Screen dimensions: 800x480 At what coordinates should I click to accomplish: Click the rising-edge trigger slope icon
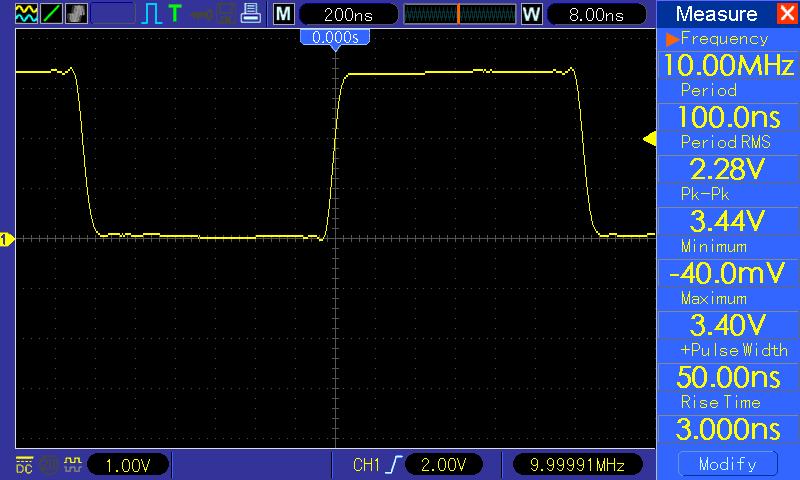click(394, 464)
